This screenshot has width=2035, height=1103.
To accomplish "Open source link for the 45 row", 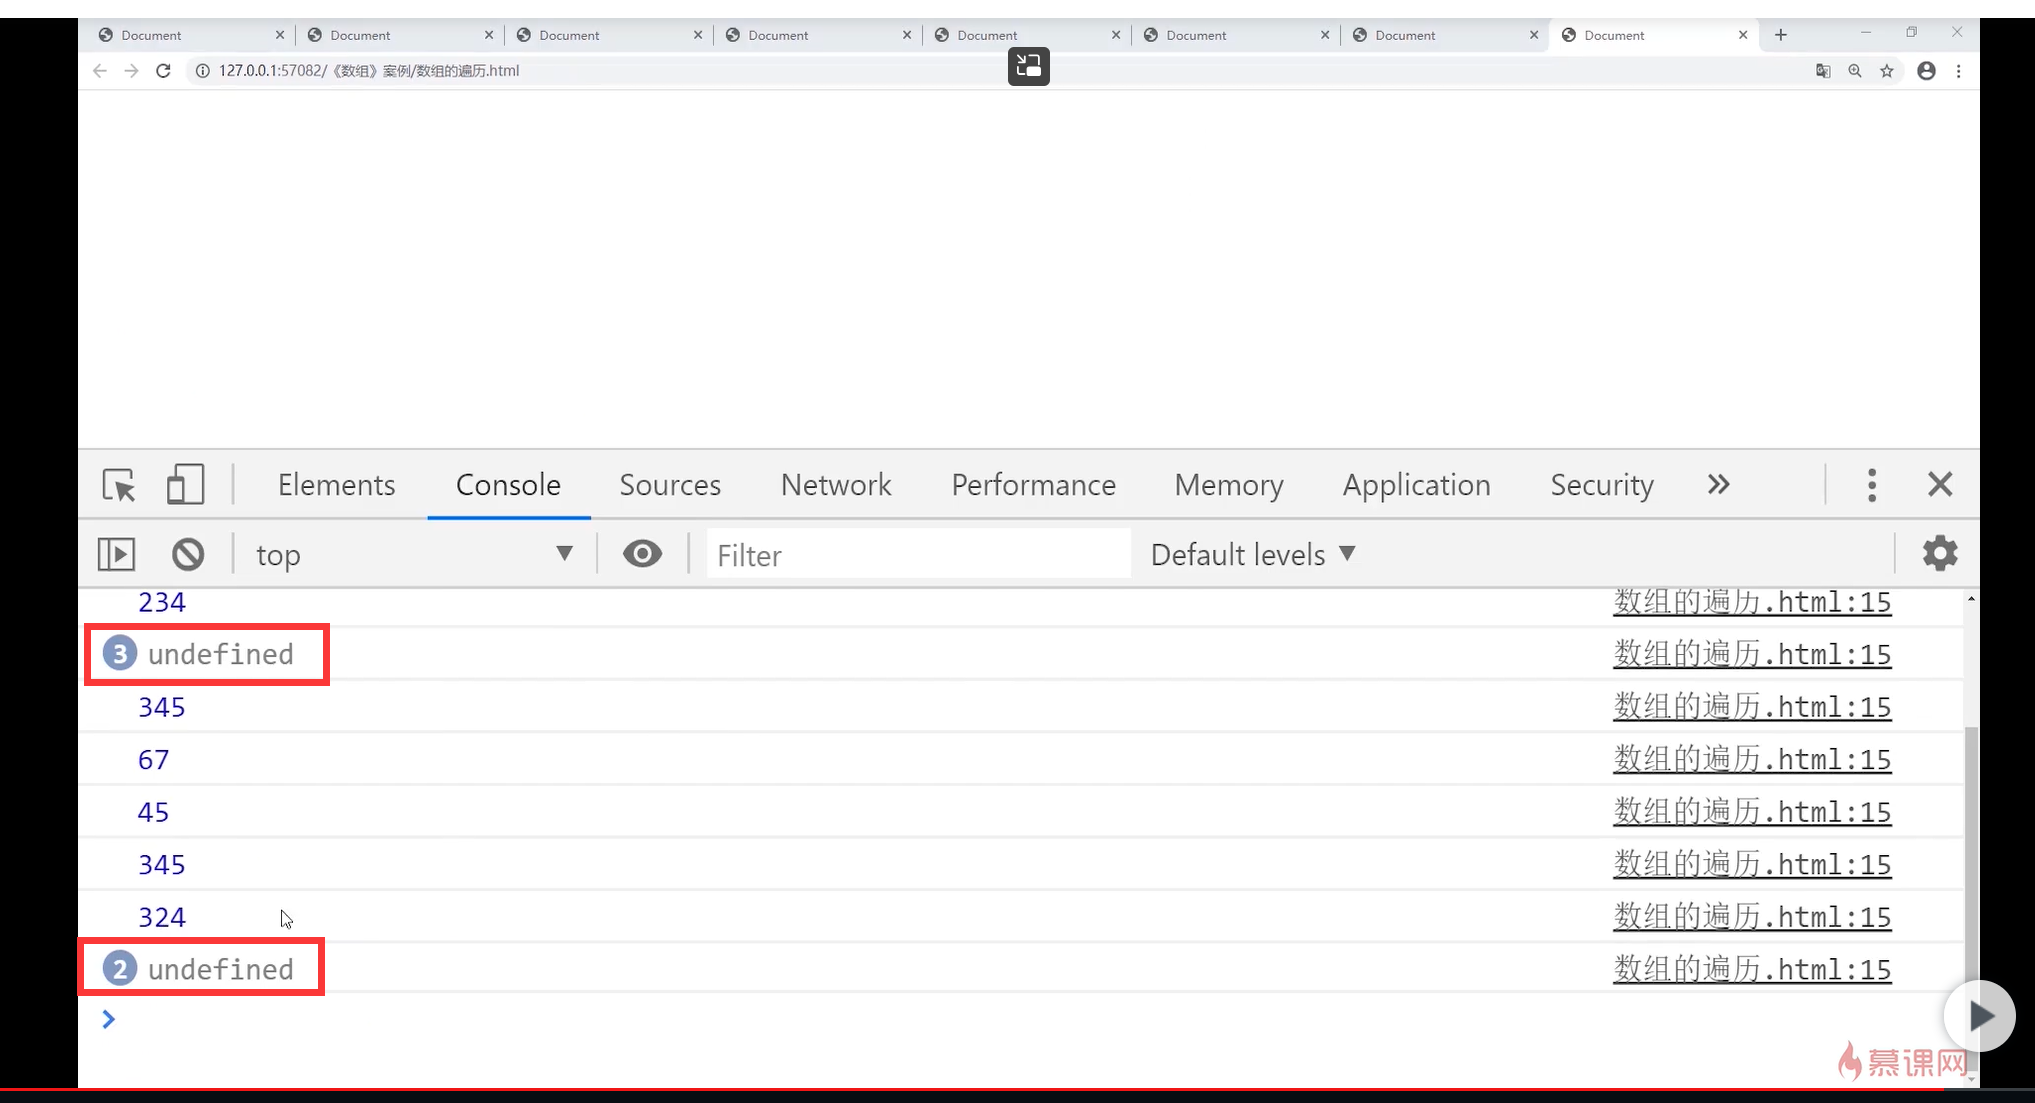I will 1751,812.
